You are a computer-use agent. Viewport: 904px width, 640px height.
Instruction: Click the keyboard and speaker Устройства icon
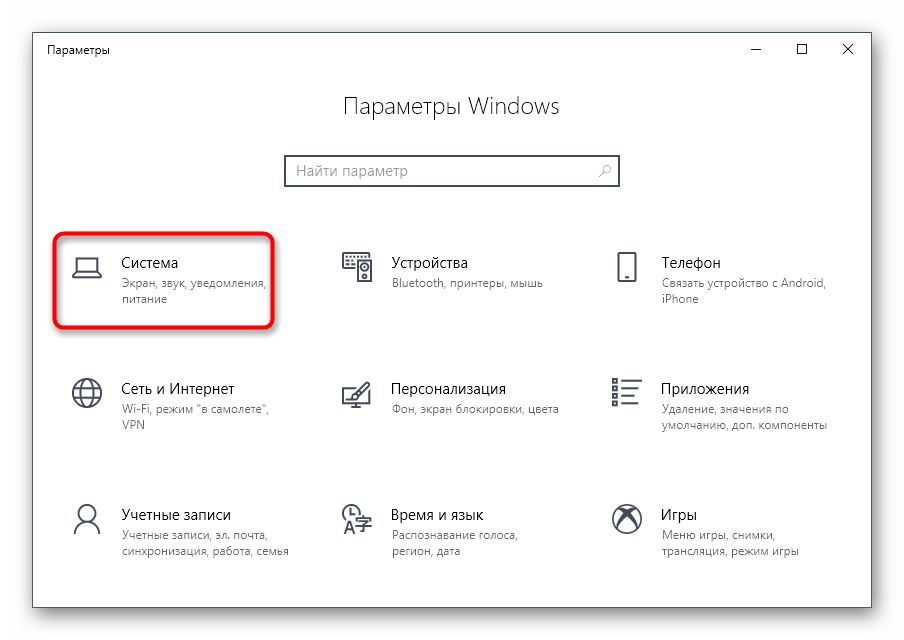[x=357, y=267]
